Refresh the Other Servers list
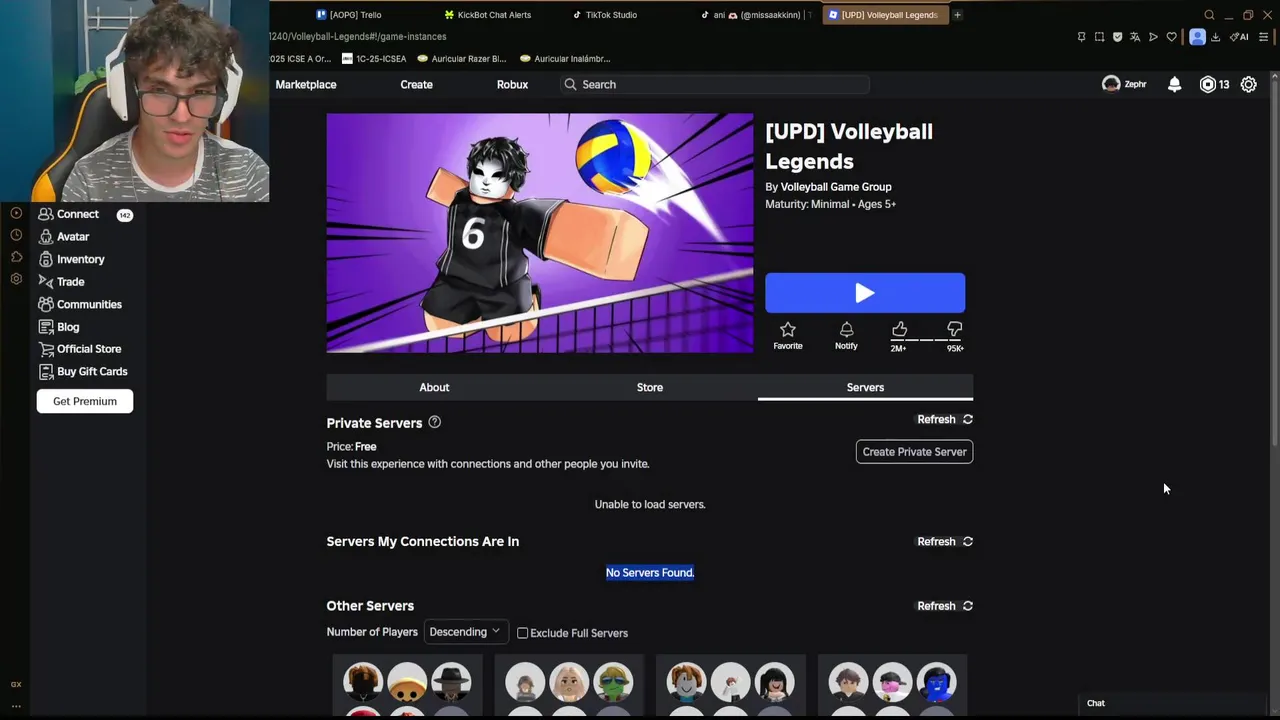This screenshot has width=1280, height=720. point(945,606)
